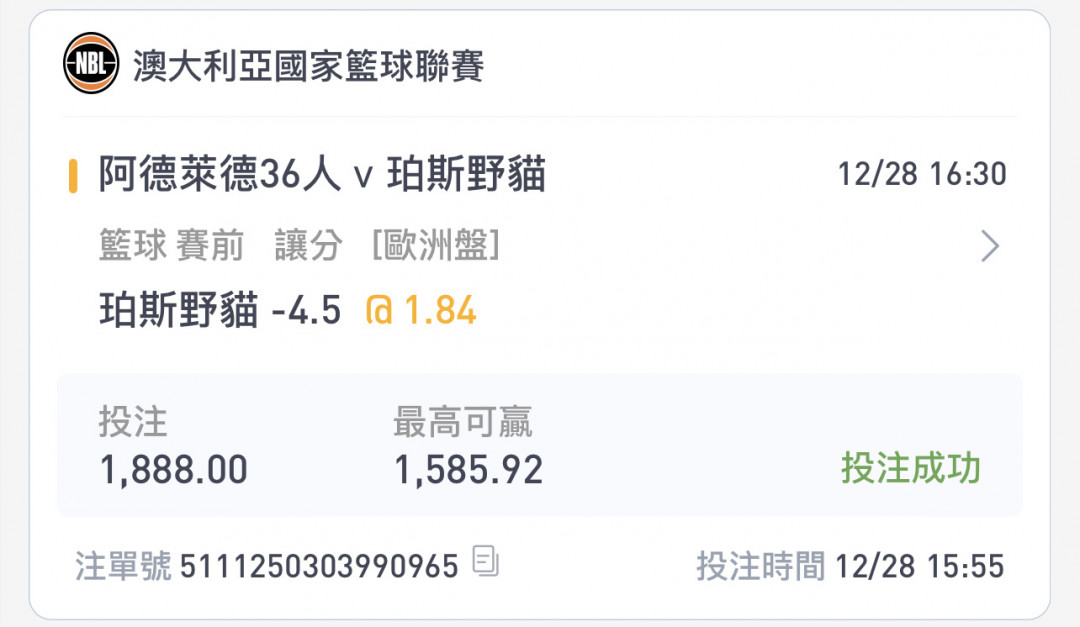Viewport: 1080px width, 627px height.
Task: Click the stake amount 1,888.00
Action: coord(174,471)
